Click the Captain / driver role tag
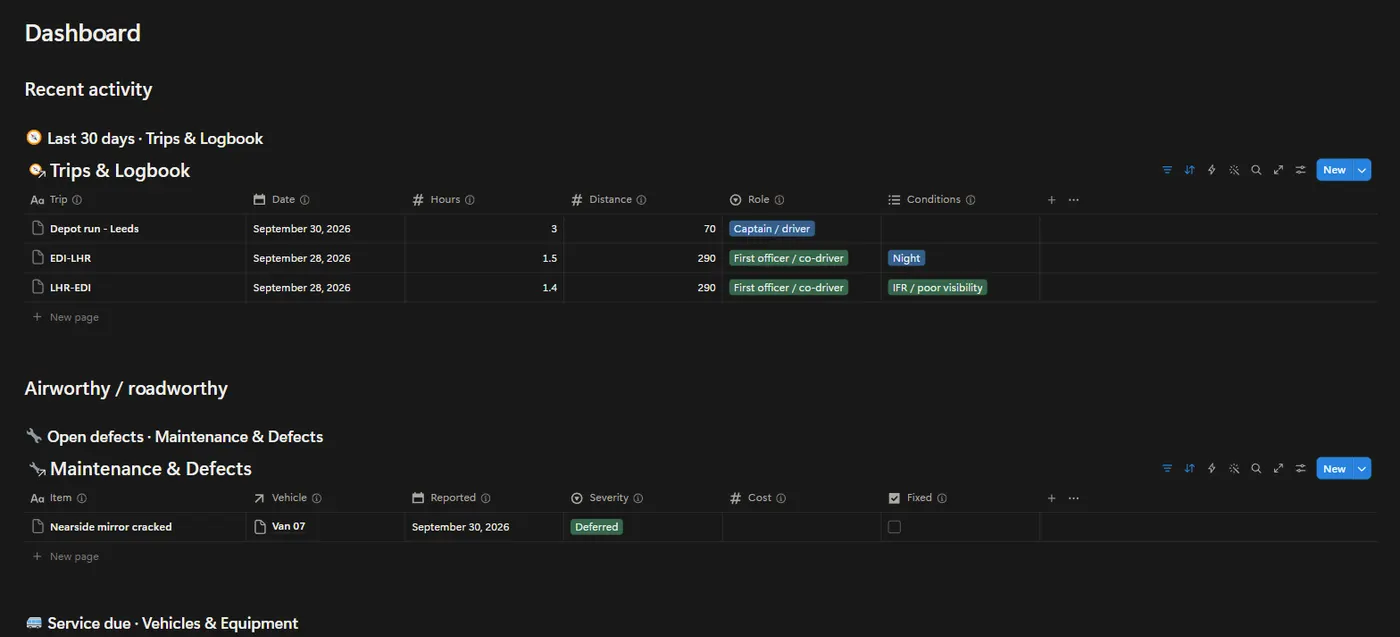This screenshot has width=1400, height=637. [772, 229]
